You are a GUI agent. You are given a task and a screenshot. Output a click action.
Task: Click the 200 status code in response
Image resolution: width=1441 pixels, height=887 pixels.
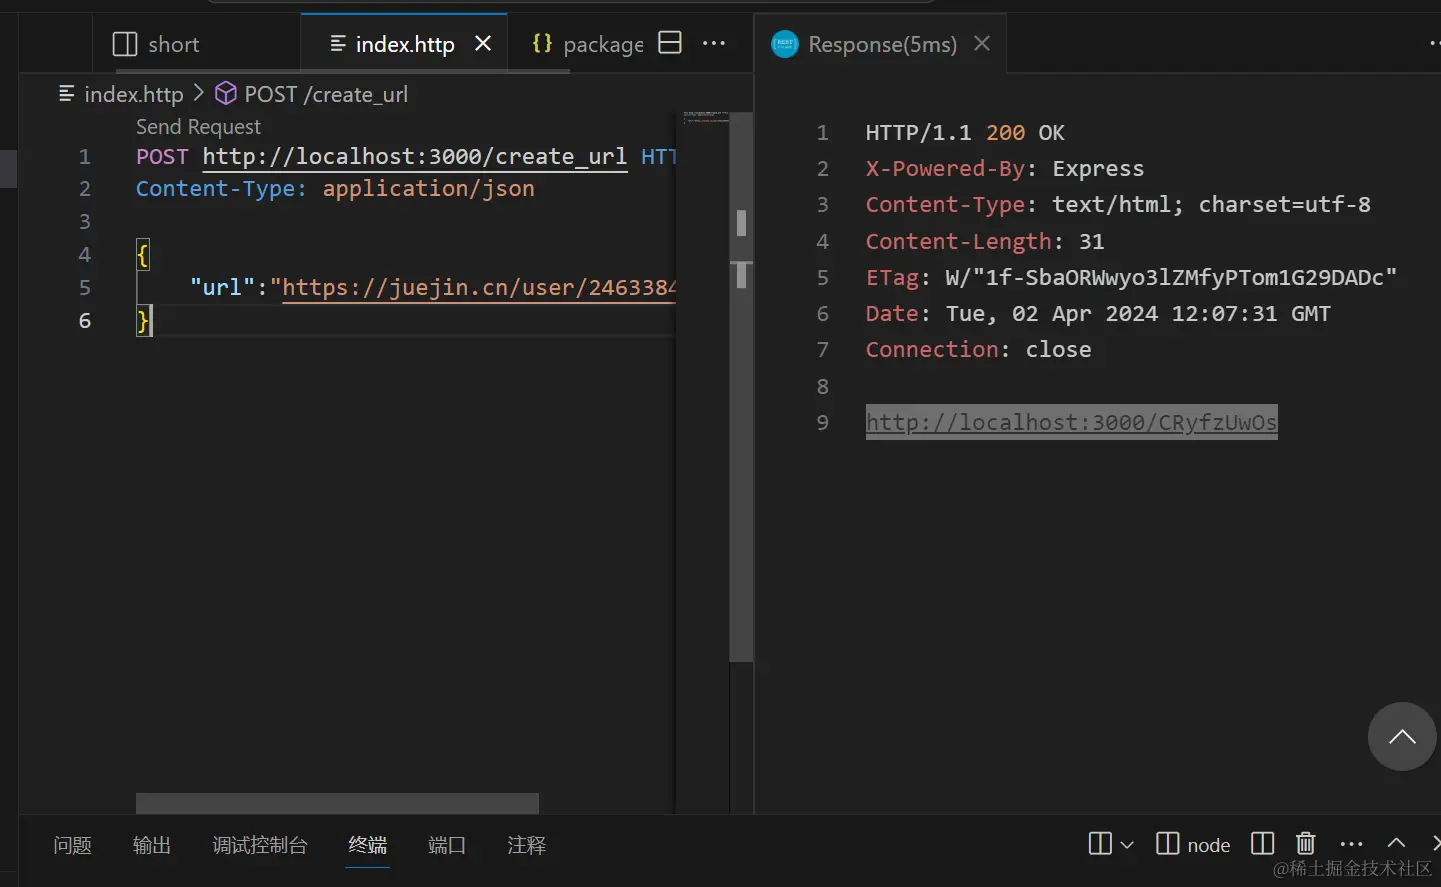tap(1005, 133)
